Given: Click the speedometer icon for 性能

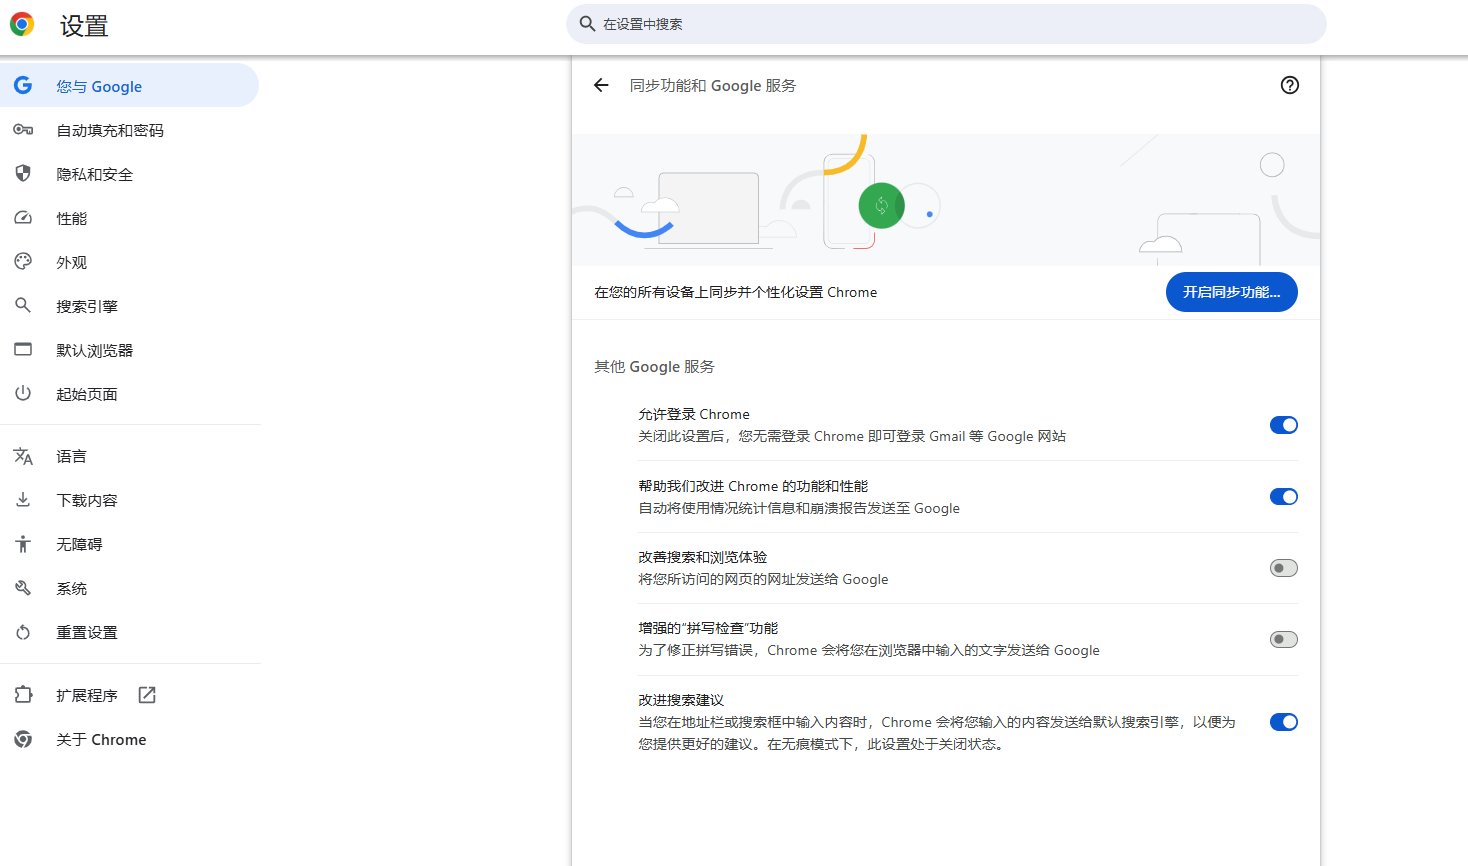Looking at the screenshot, I should pos(23,218).
